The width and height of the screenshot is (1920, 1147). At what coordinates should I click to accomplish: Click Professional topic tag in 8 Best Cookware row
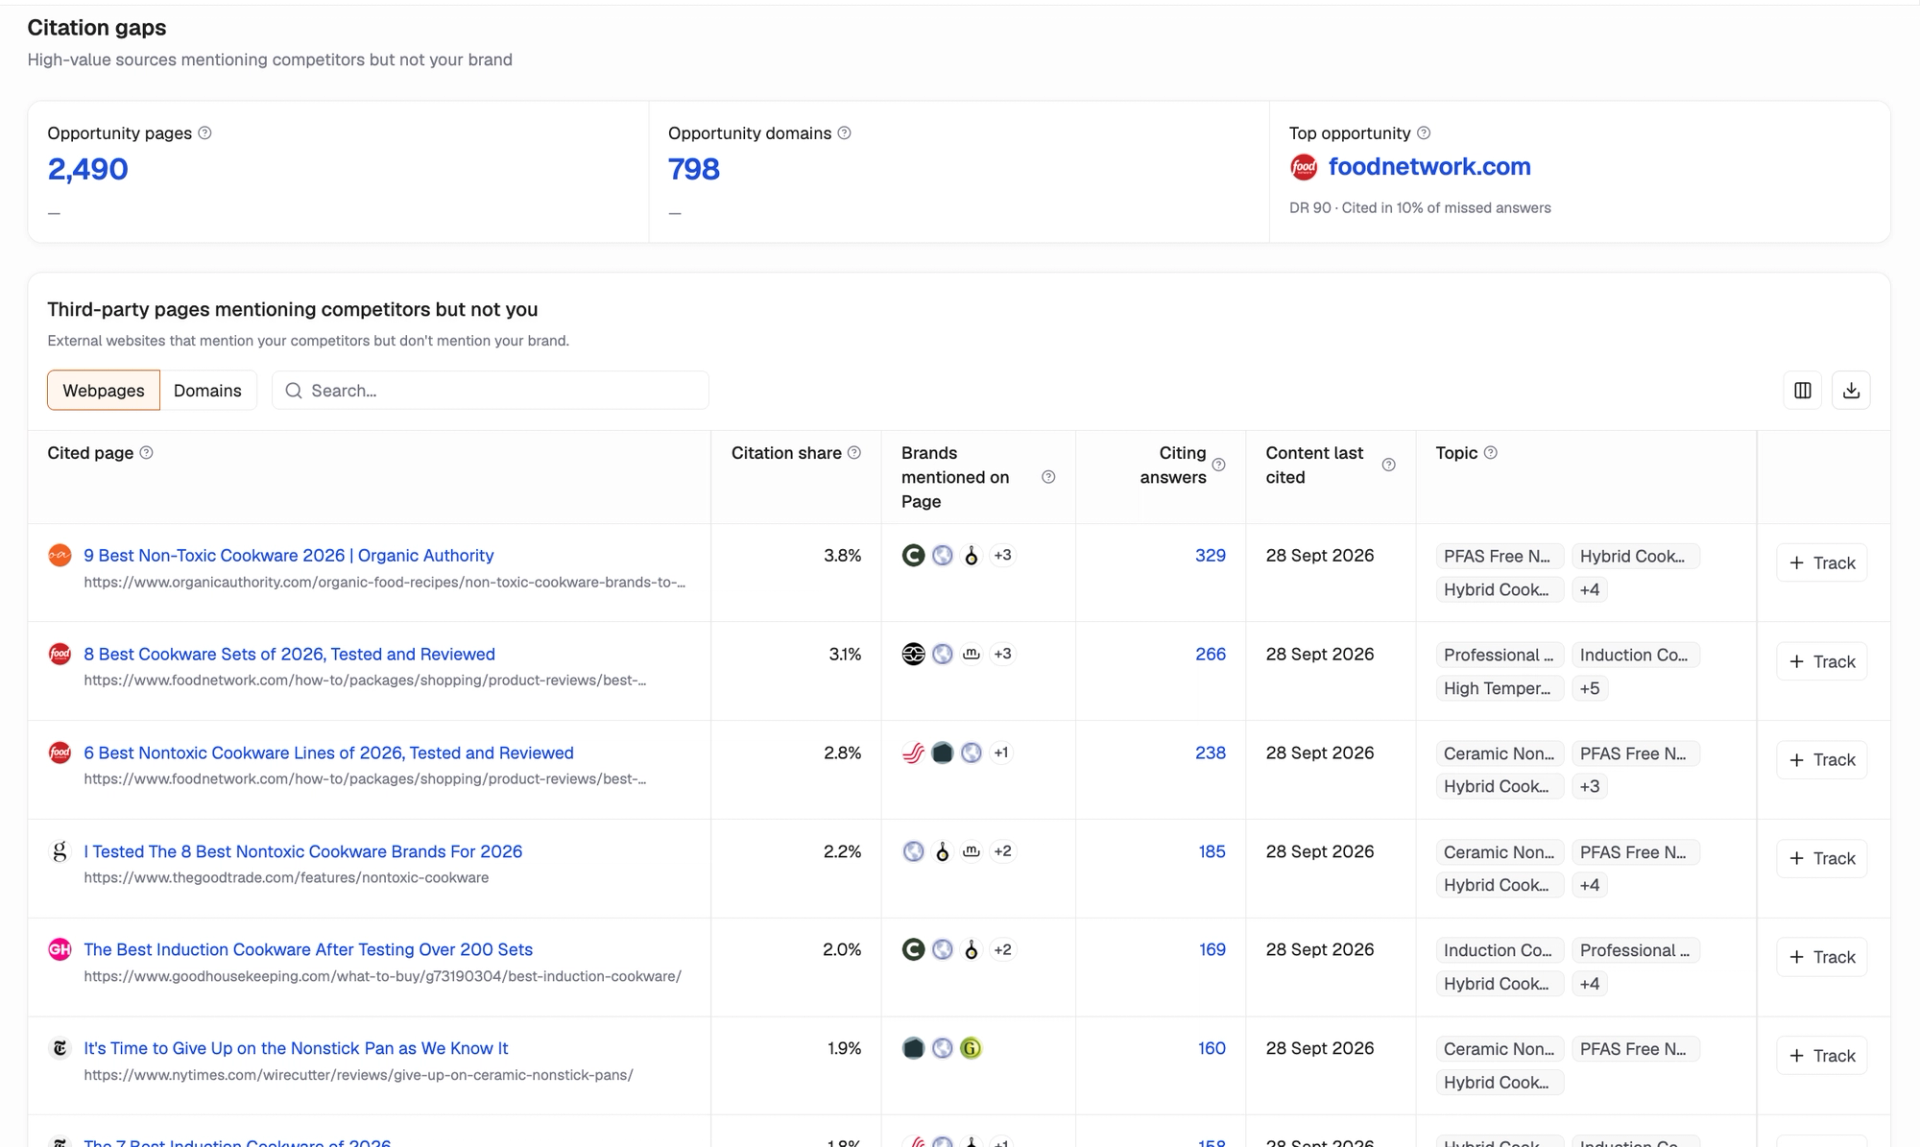tap(1498, 655)
